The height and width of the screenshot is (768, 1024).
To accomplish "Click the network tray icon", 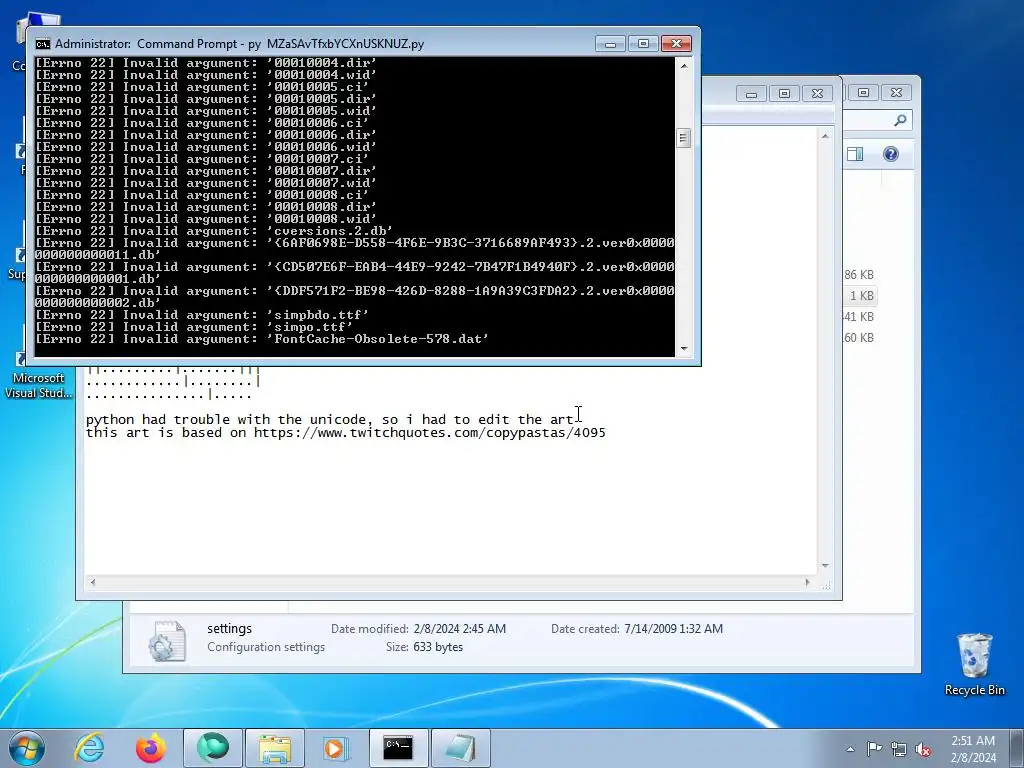I will [899, 749].
